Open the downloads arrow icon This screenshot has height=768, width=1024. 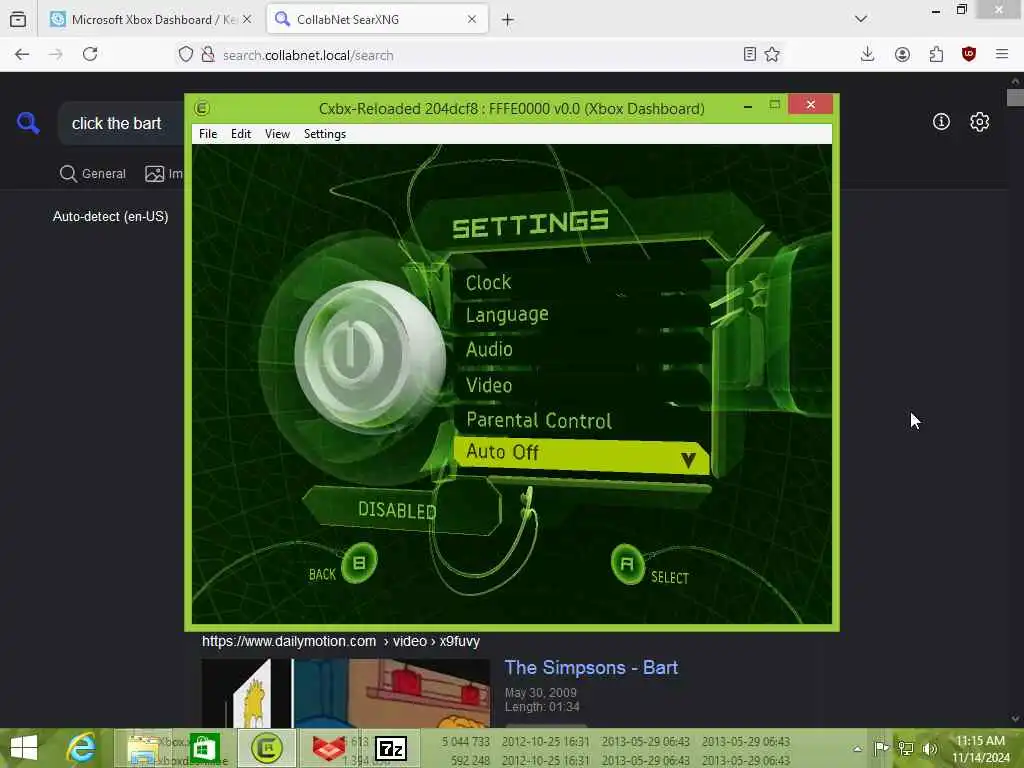[x=867, y=55]
